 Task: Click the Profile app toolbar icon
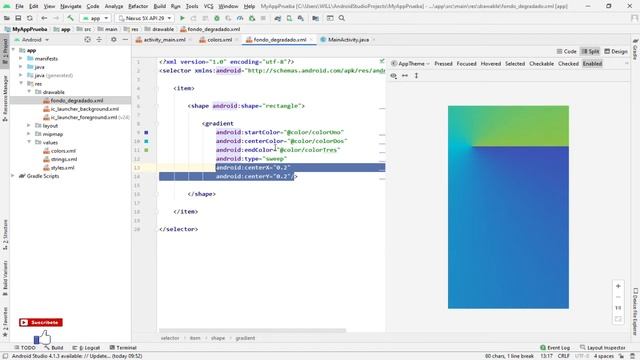[240, 18]
